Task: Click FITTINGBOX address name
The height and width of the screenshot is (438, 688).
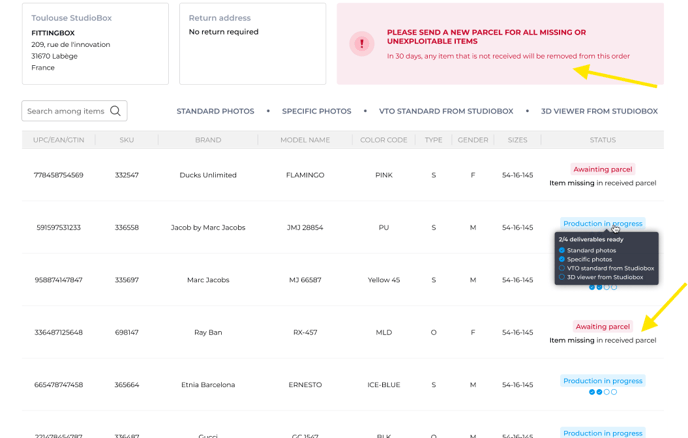Action: [53, 33]
